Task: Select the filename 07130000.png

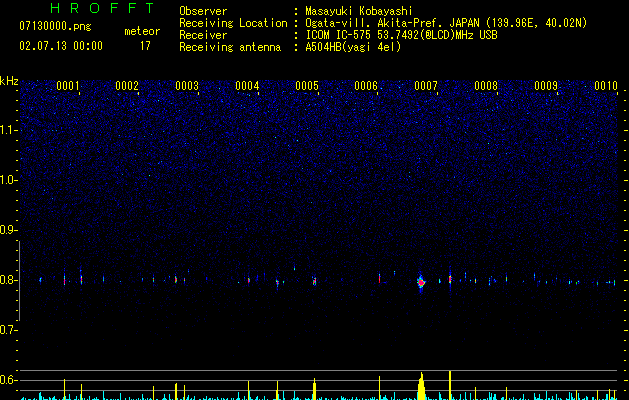Action: pyautogui.click(x=55, y=27)
